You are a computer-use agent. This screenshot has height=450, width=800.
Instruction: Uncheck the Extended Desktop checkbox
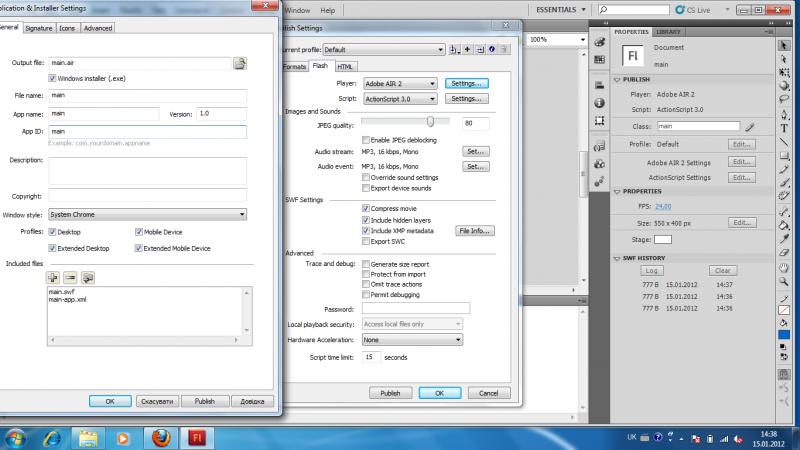pyautogui.click(x=52, y=248)
